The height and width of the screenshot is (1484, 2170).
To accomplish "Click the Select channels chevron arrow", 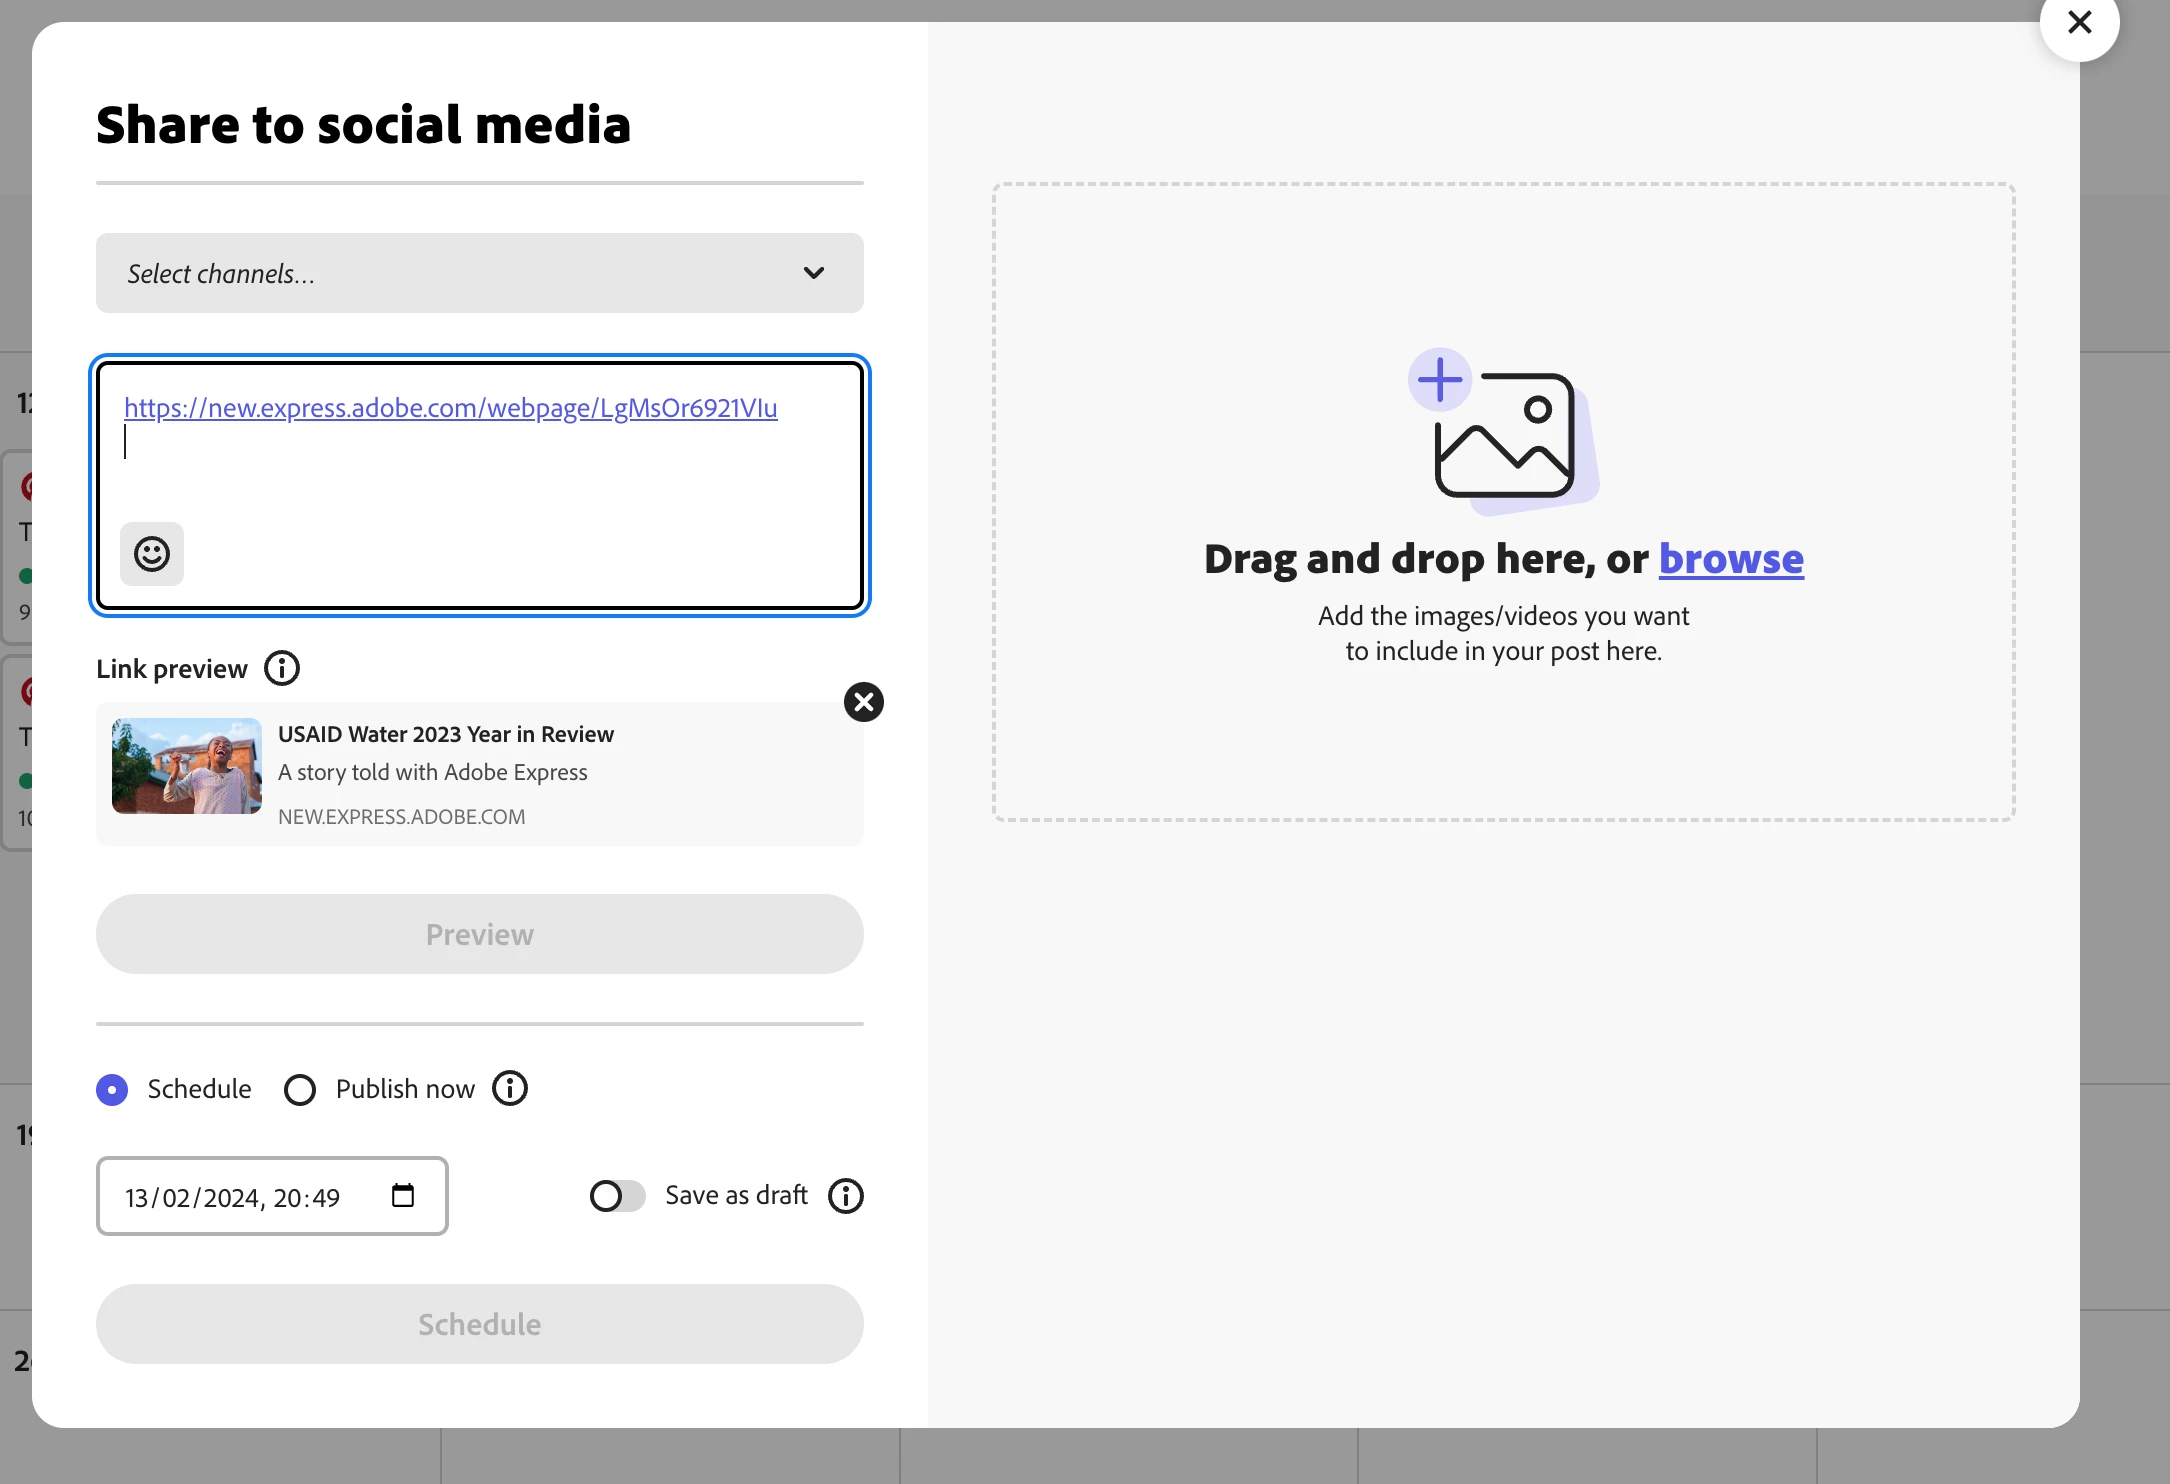I will (x=814, y=273).
